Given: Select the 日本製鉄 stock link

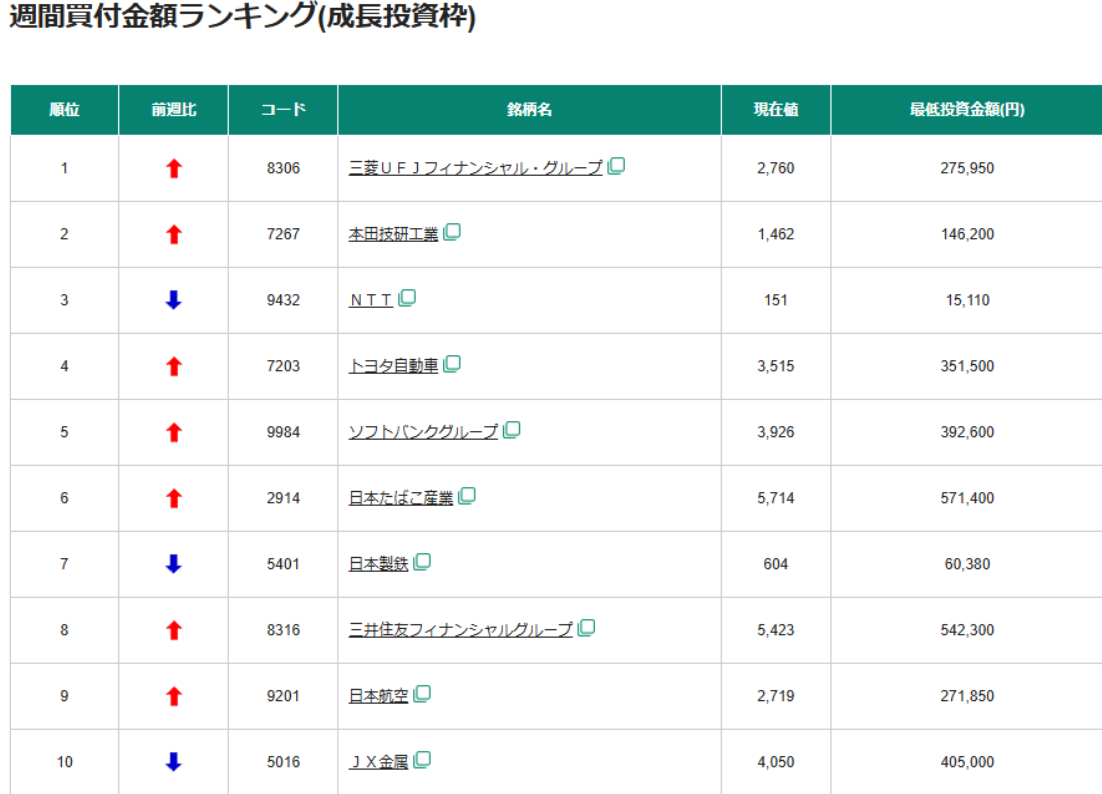Looking at the screenshot, I should (378, 564).
